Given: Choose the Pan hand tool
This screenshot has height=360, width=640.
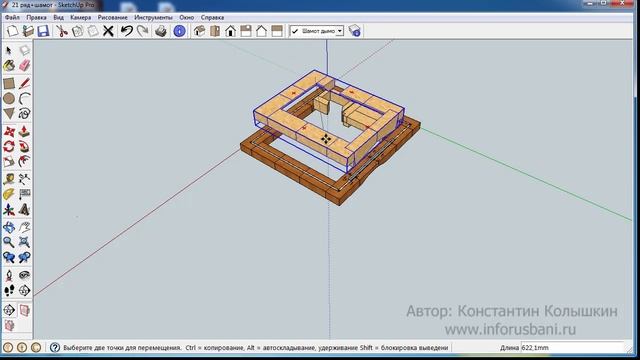Looking at the screenshot, I should (24, 227).
